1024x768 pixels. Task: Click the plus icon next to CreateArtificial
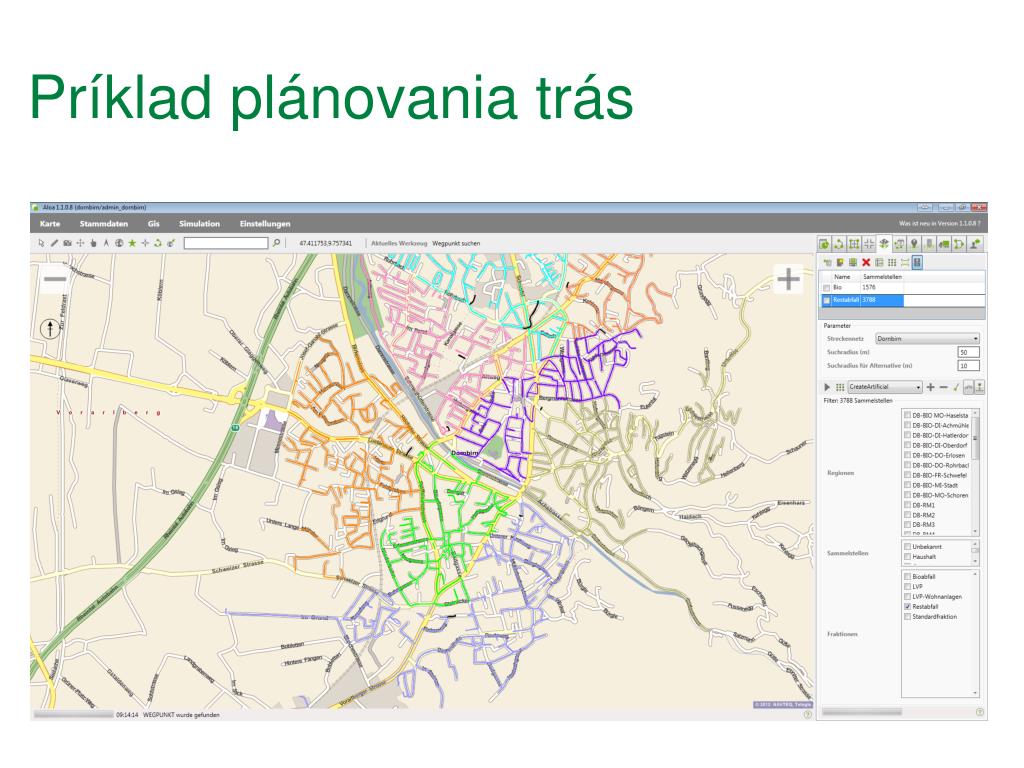coord(931,387)
